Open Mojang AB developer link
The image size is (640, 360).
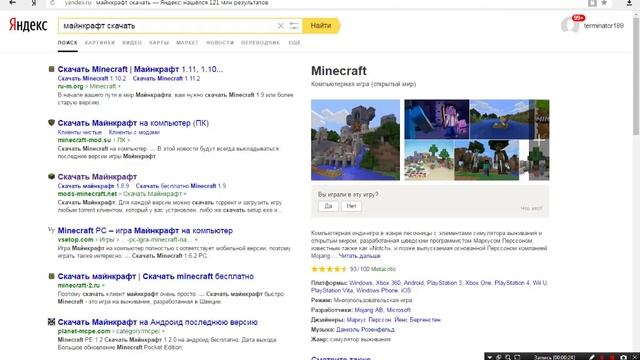pyautogui.click(x=369, y=310)
